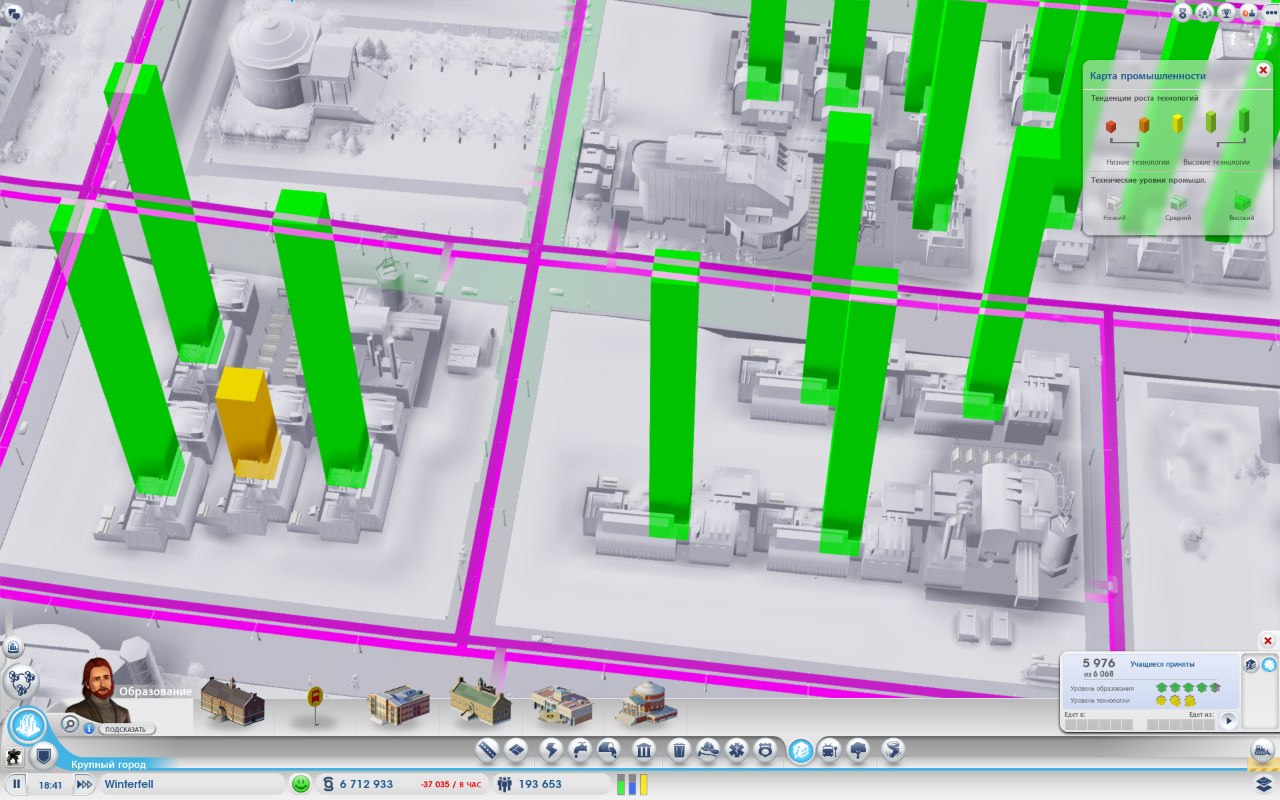
Task: Open the Government columns-building menu
Action: coord(644,749)
